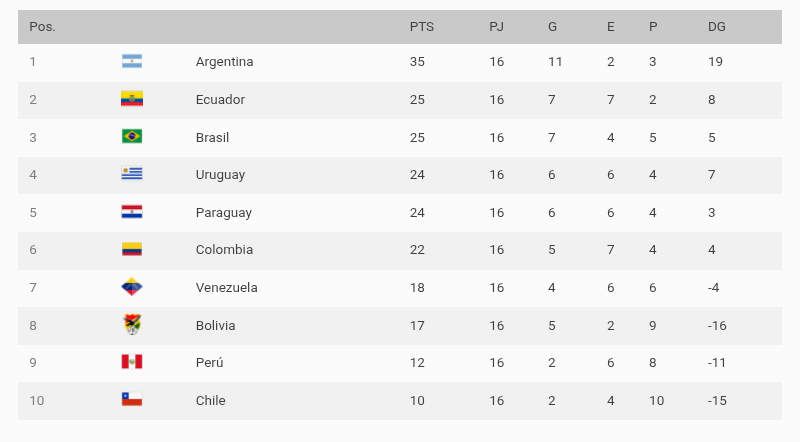Click Argentina's 35 points value
The width and height of the screenshot is (800, 442).
pos(417,62)
